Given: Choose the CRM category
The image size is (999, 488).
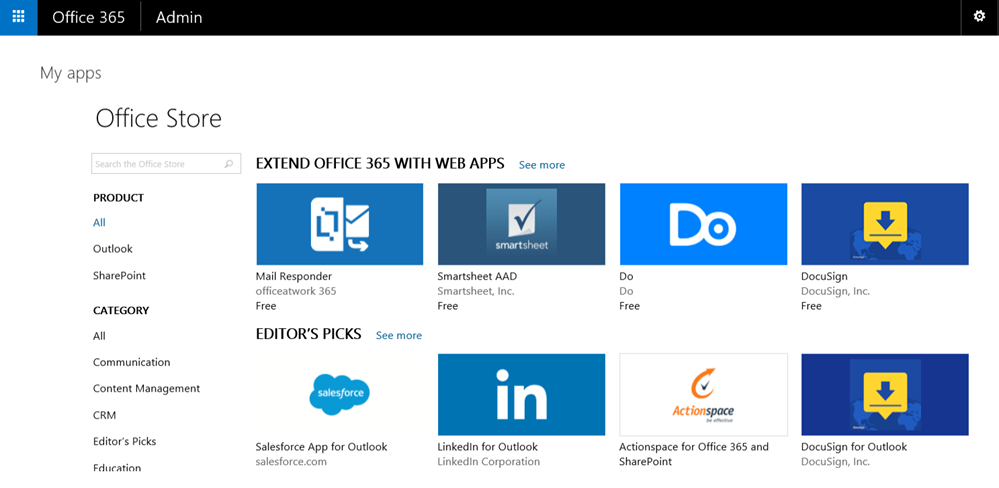Looking at the screenshot, I should tap(104, 415).
